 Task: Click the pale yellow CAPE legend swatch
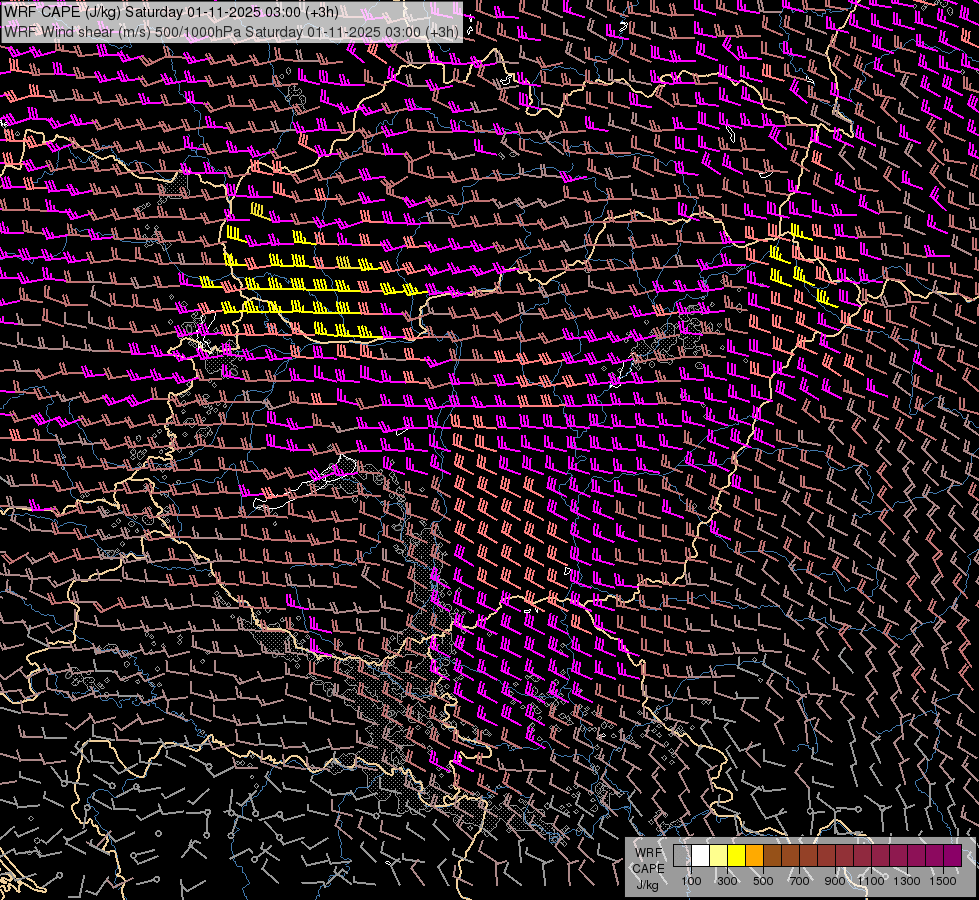coord(719,856)
